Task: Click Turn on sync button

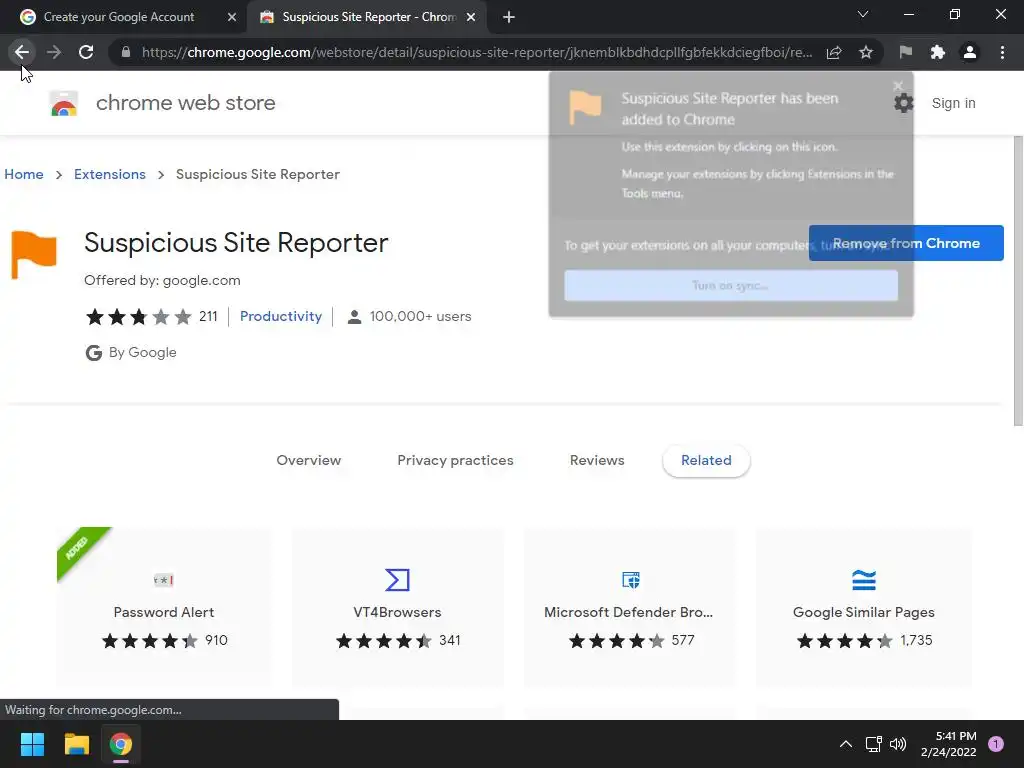Action: point(731,285)
